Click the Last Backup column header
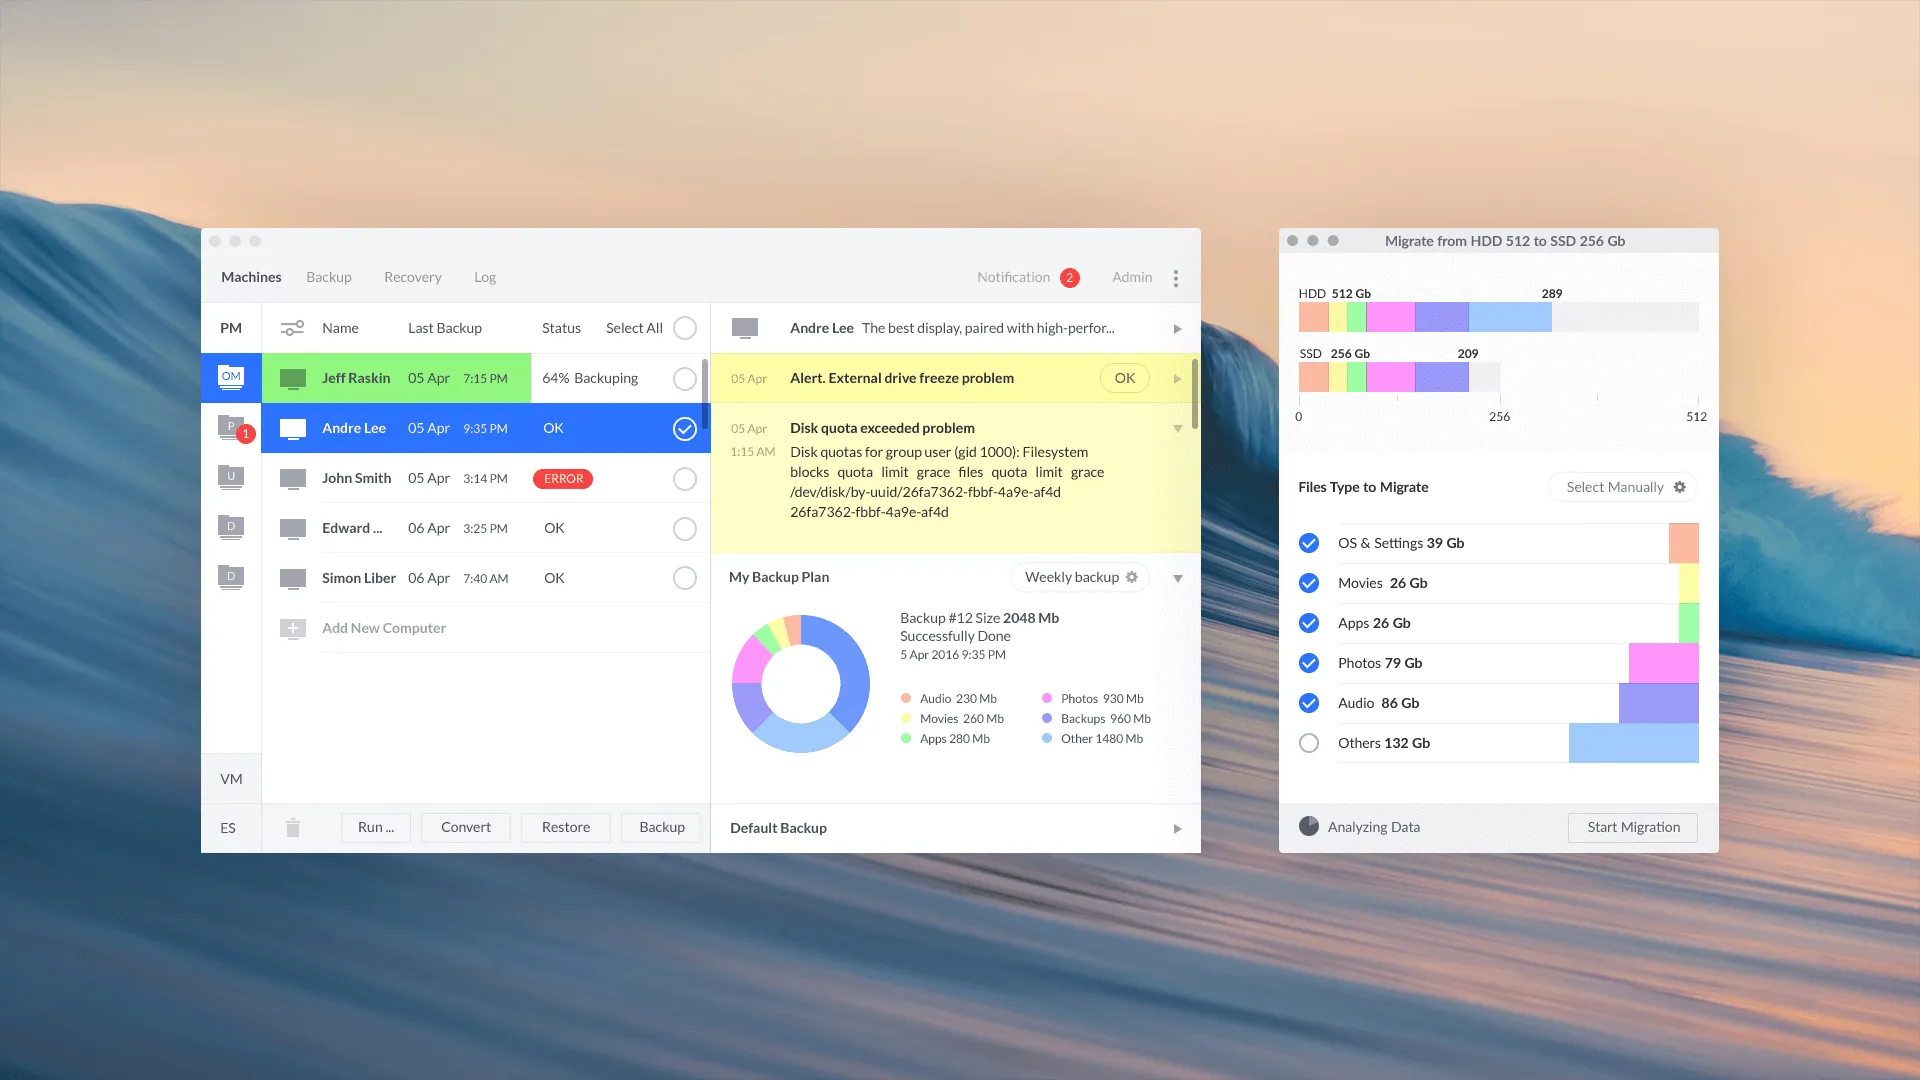The width and height of the screenshot is (1920, 1080). coord(445,328)
